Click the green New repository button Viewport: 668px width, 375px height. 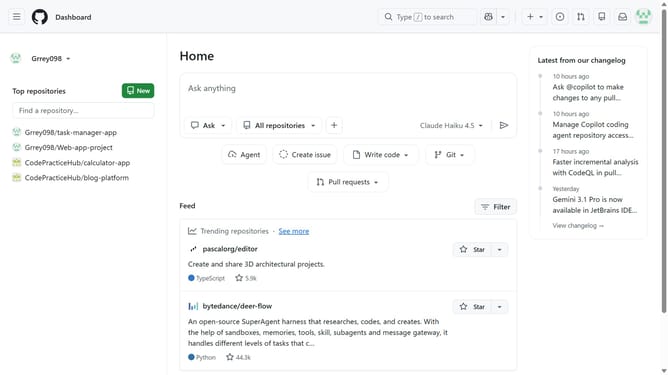tap(138, 91)
